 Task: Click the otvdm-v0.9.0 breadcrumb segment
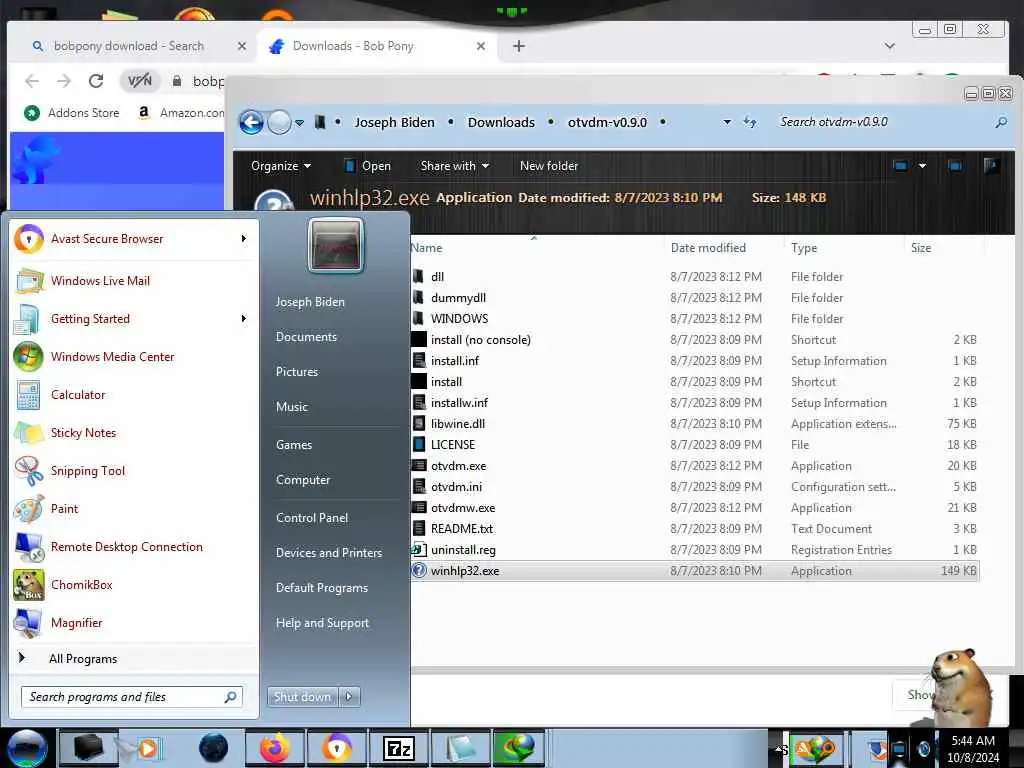(607, 122)
